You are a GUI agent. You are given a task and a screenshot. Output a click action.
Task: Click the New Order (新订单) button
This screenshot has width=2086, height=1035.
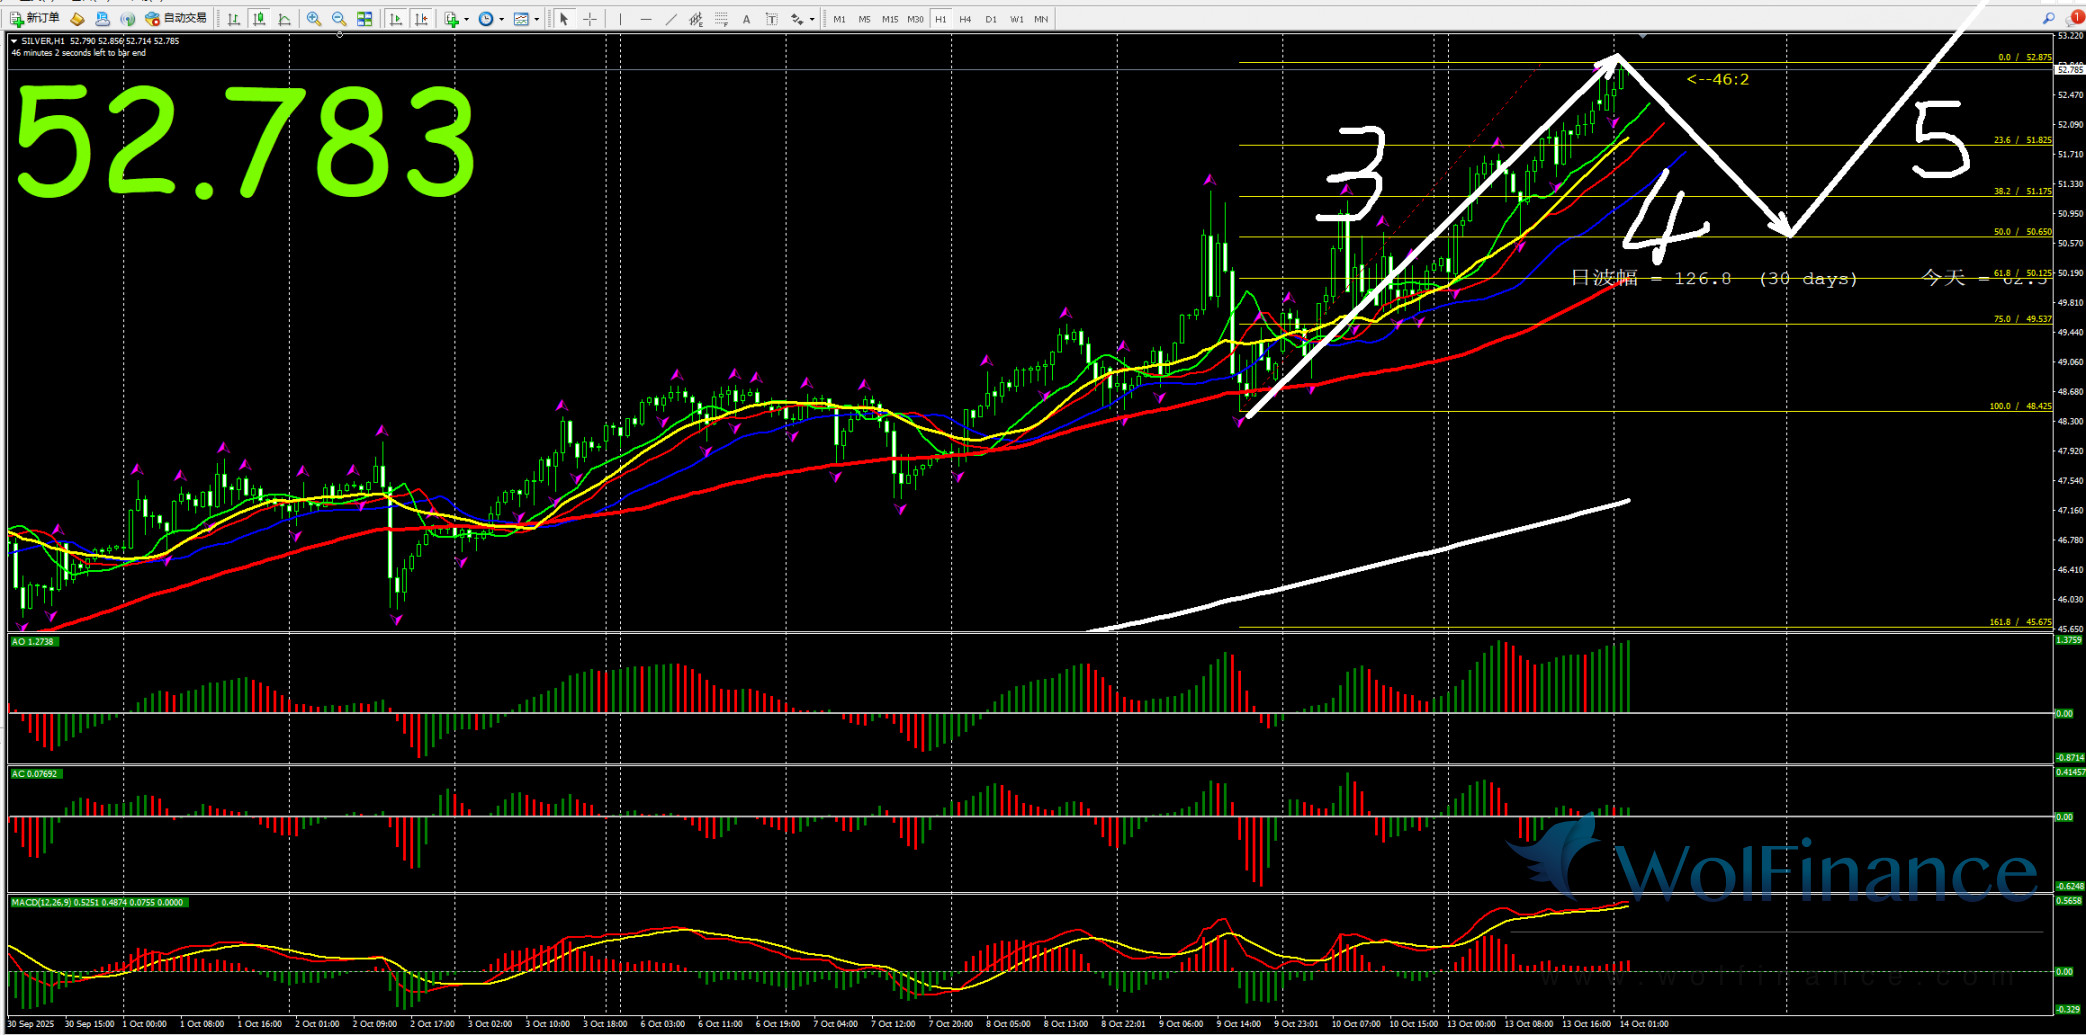(x=35, y=19)
